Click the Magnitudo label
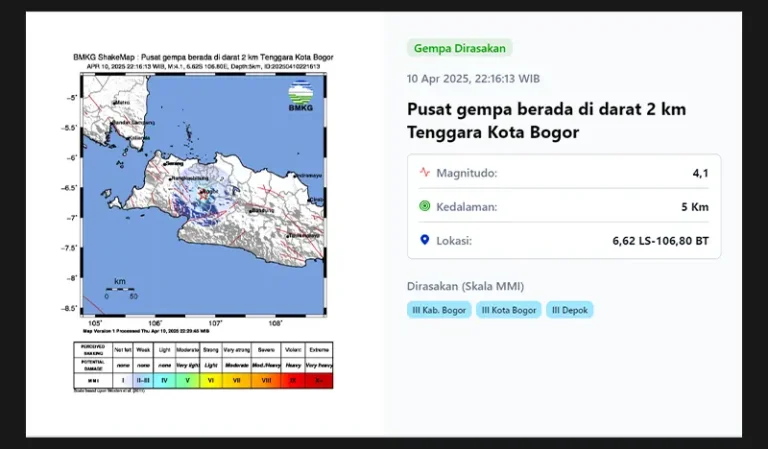 click(467, 173)
